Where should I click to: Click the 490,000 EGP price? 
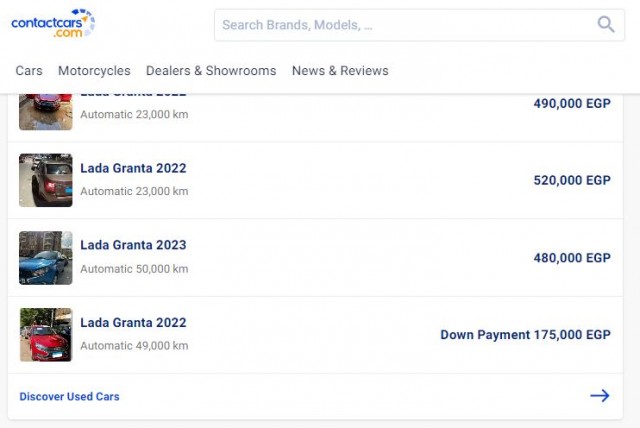click(572, 103)
